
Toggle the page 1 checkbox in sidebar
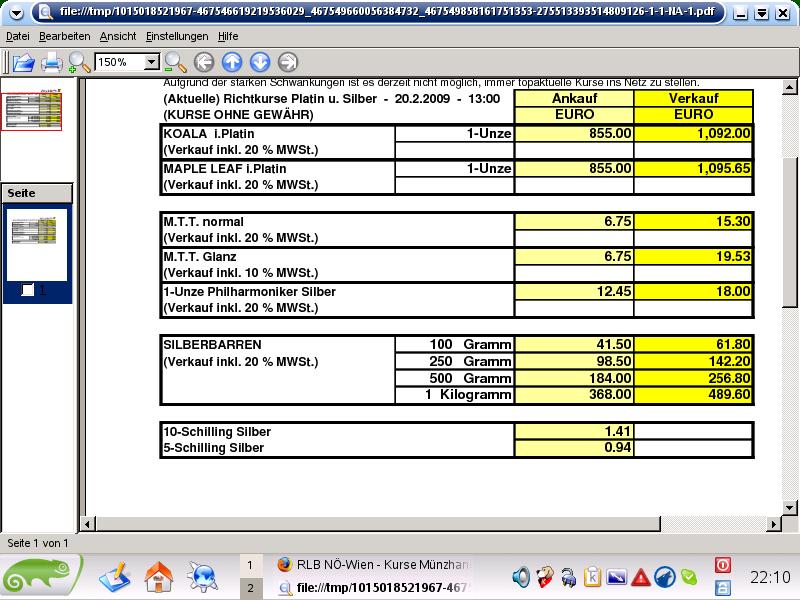(29, 290)
